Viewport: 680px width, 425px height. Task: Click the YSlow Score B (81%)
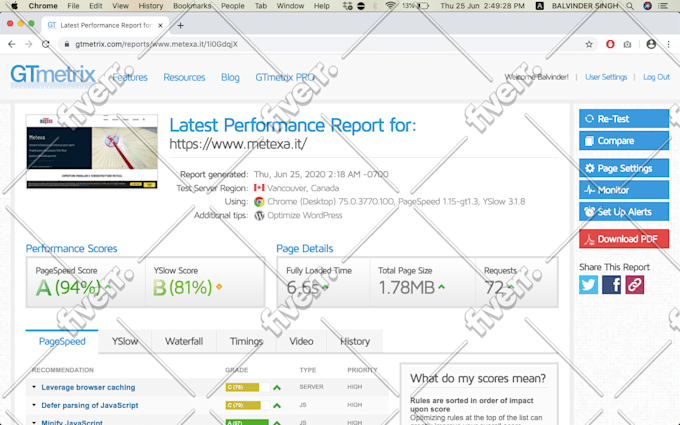[183, 288]
